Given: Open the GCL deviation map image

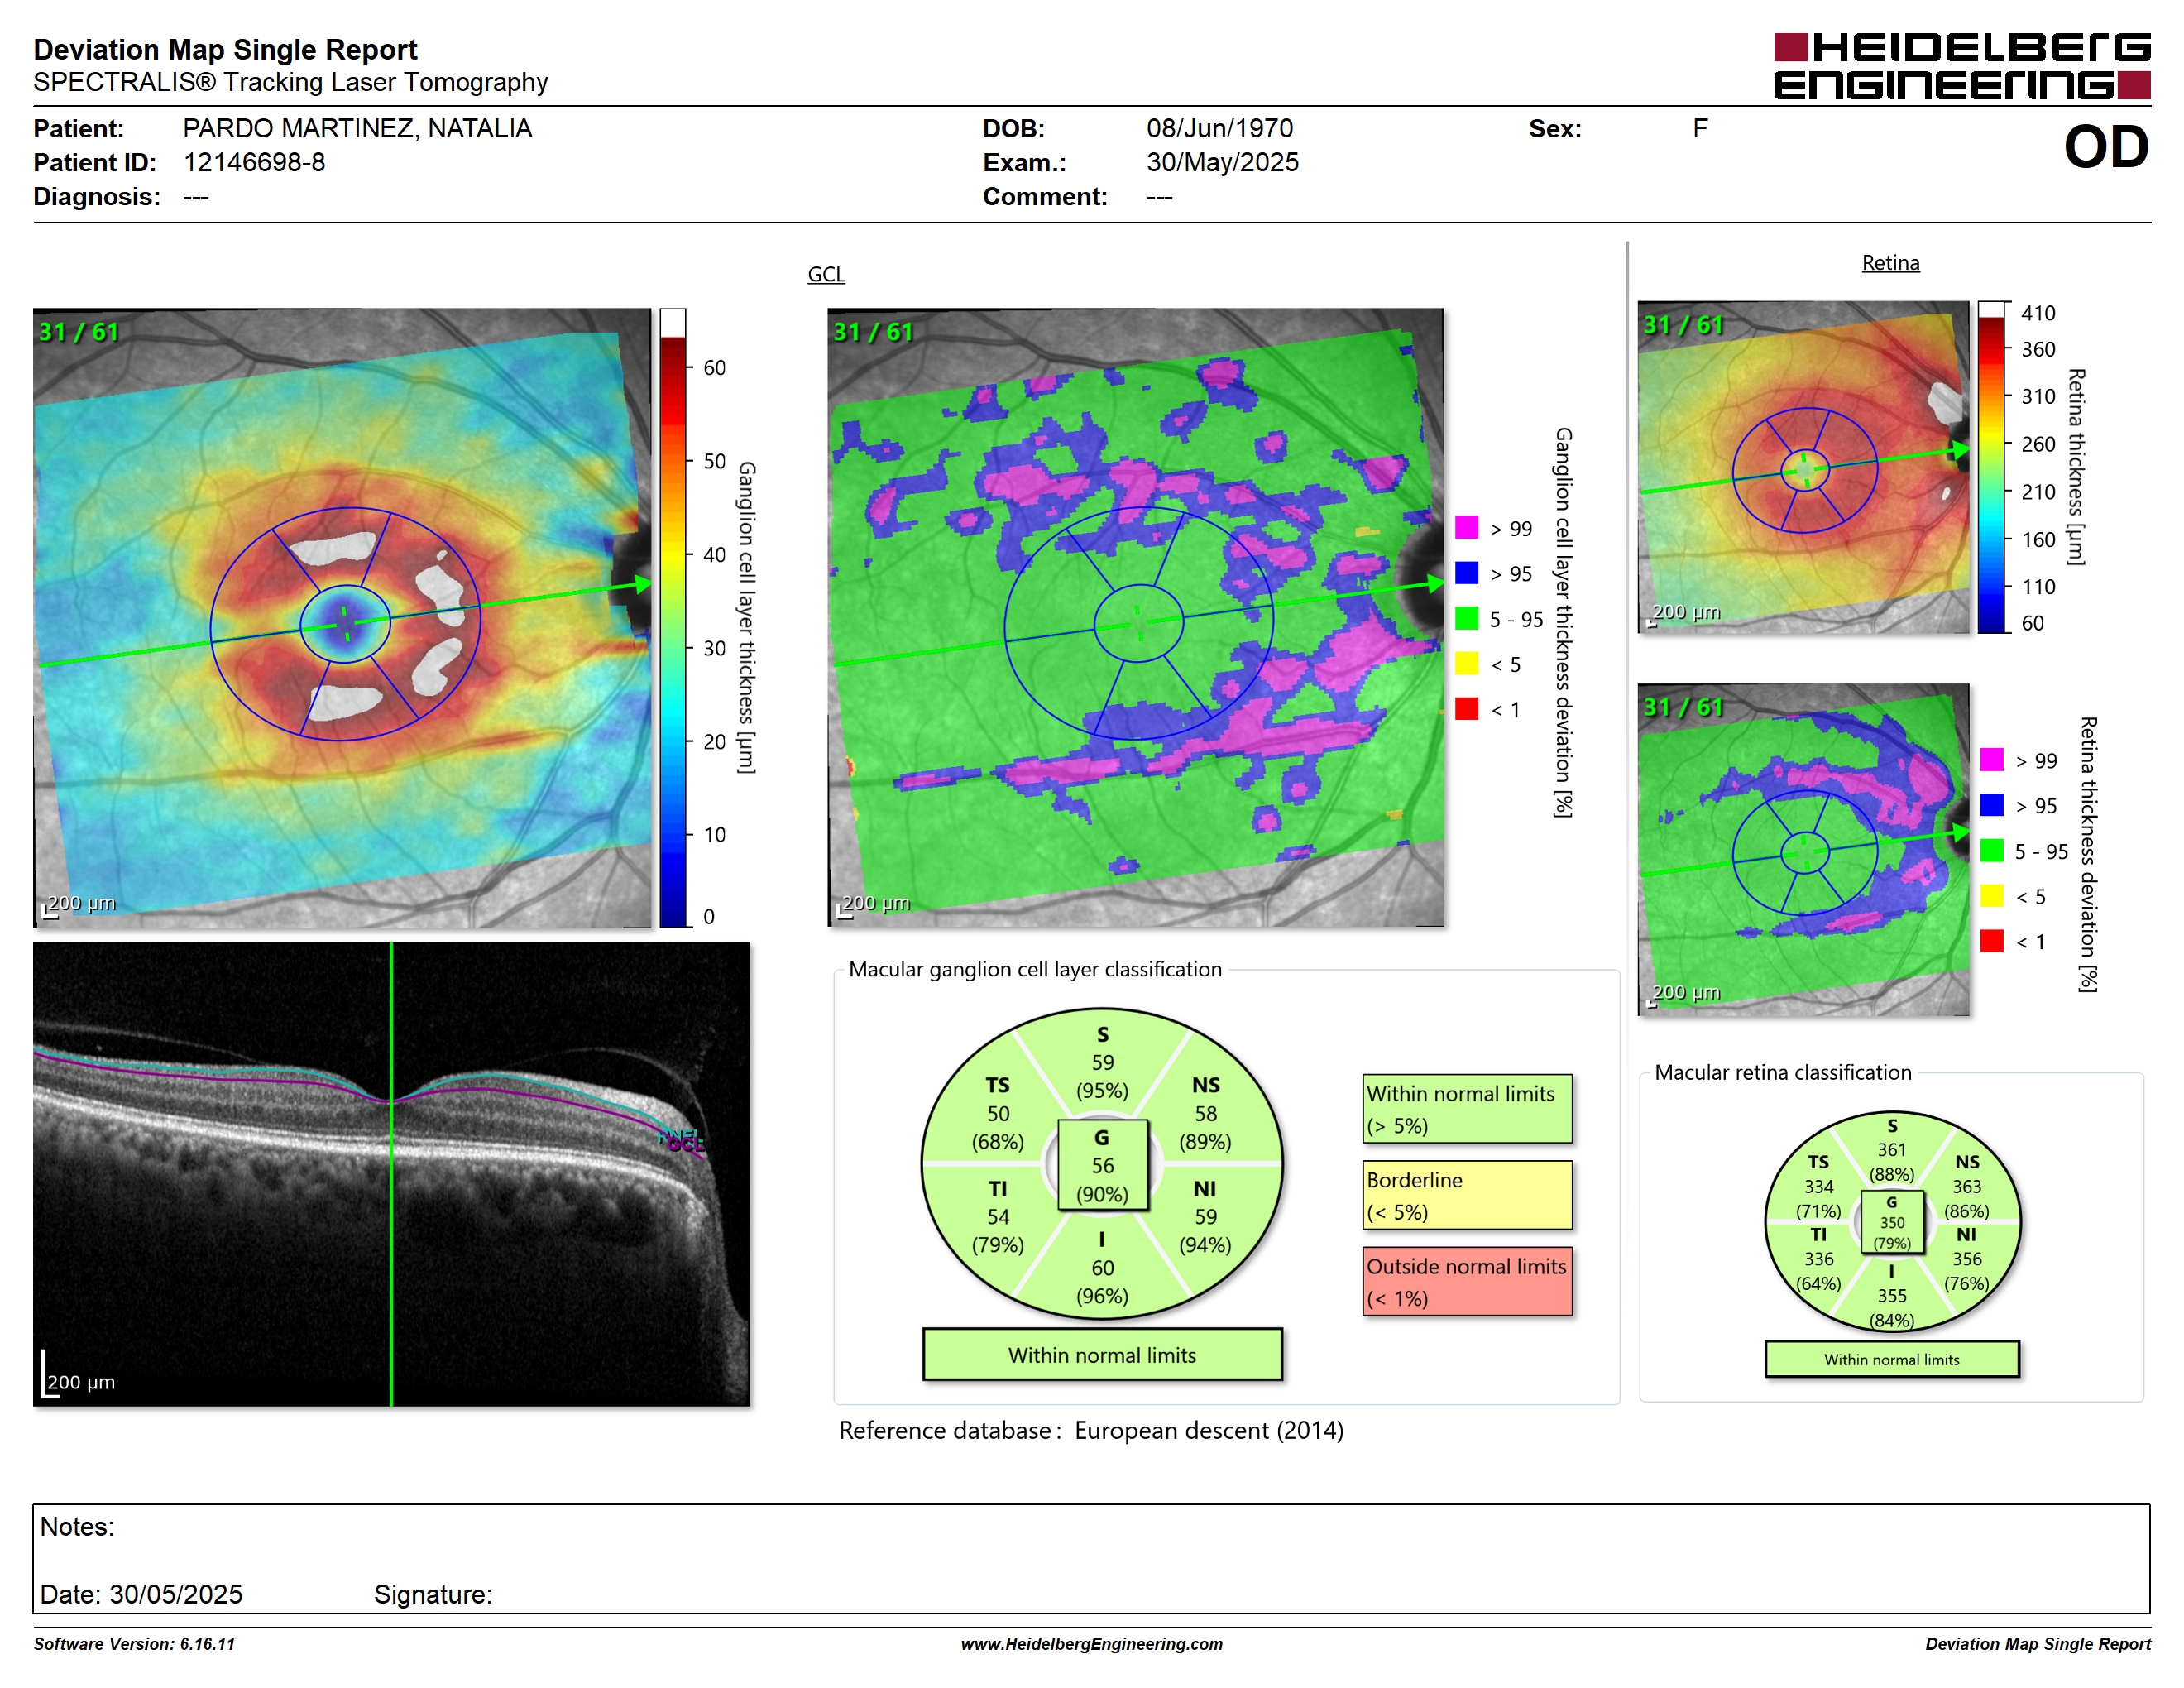Looking at the screenshot, I should point(1136,617).
